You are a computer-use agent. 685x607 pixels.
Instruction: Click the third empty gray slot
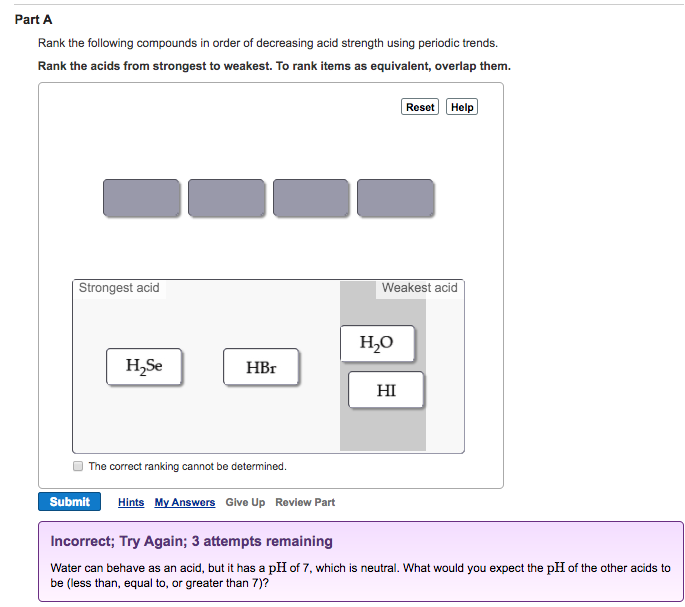(x=311, y=197)
